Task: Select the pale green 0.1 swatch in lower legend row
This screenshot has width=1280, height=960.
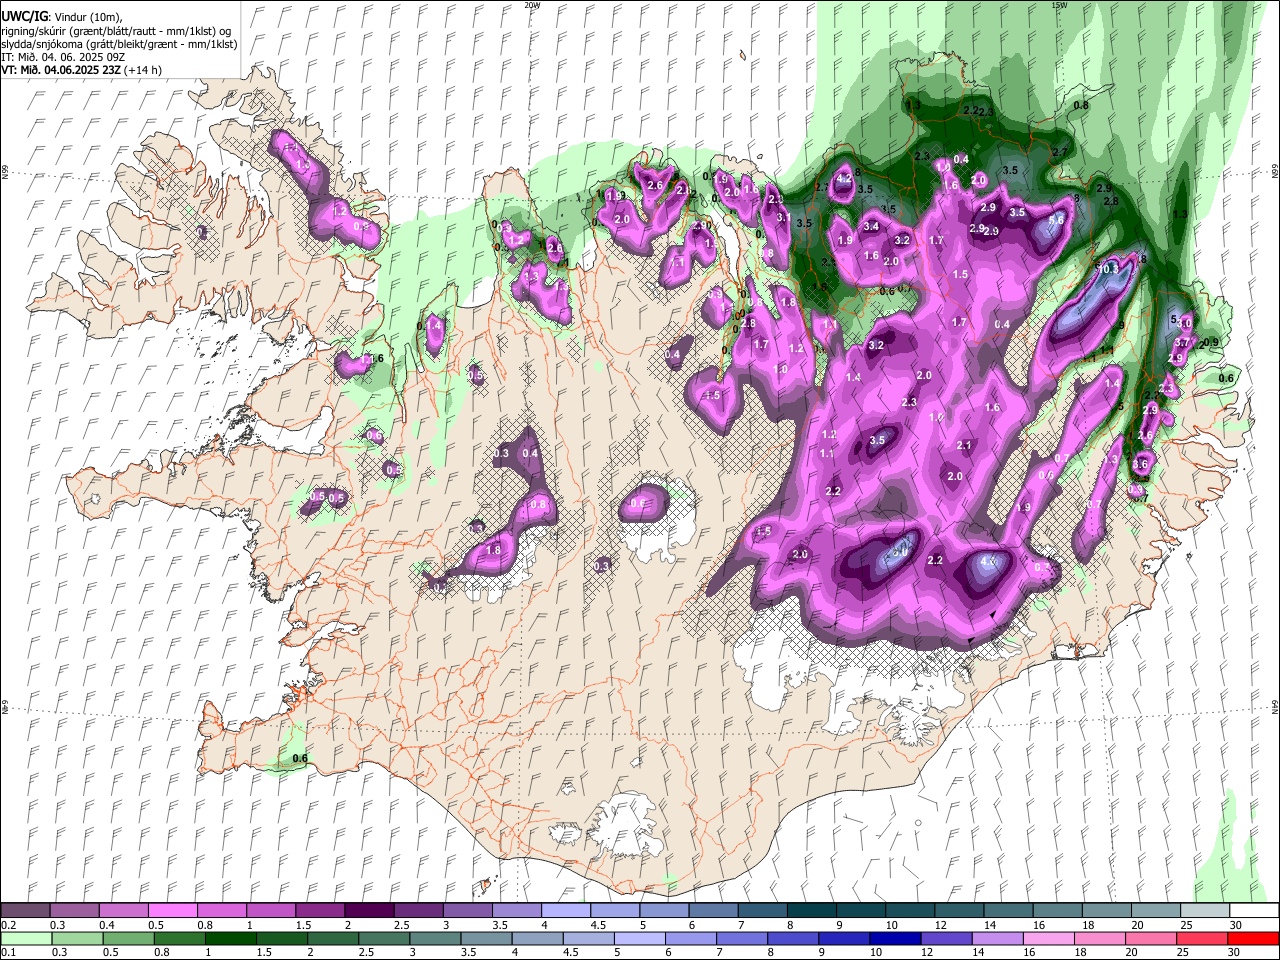Action: click(x=25, y=938)
